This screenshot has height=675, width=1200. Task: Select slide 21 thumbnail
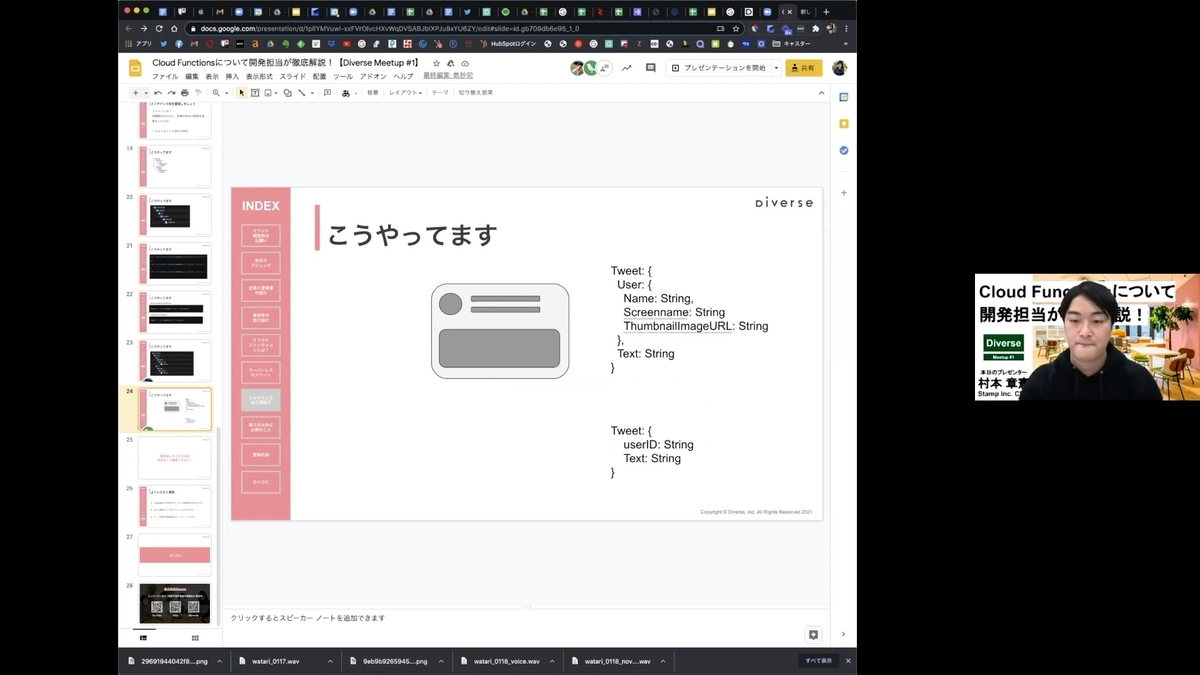pyautogui.click(x=174, y=263)
